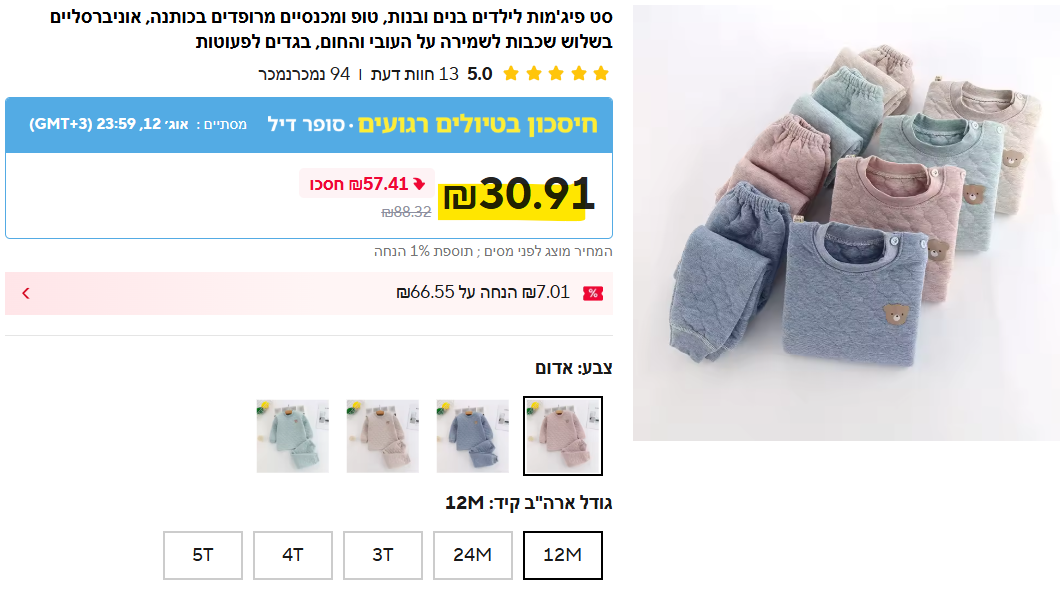Choose size 3T
The image size is (1060, 598).
(x=383, y=555)
